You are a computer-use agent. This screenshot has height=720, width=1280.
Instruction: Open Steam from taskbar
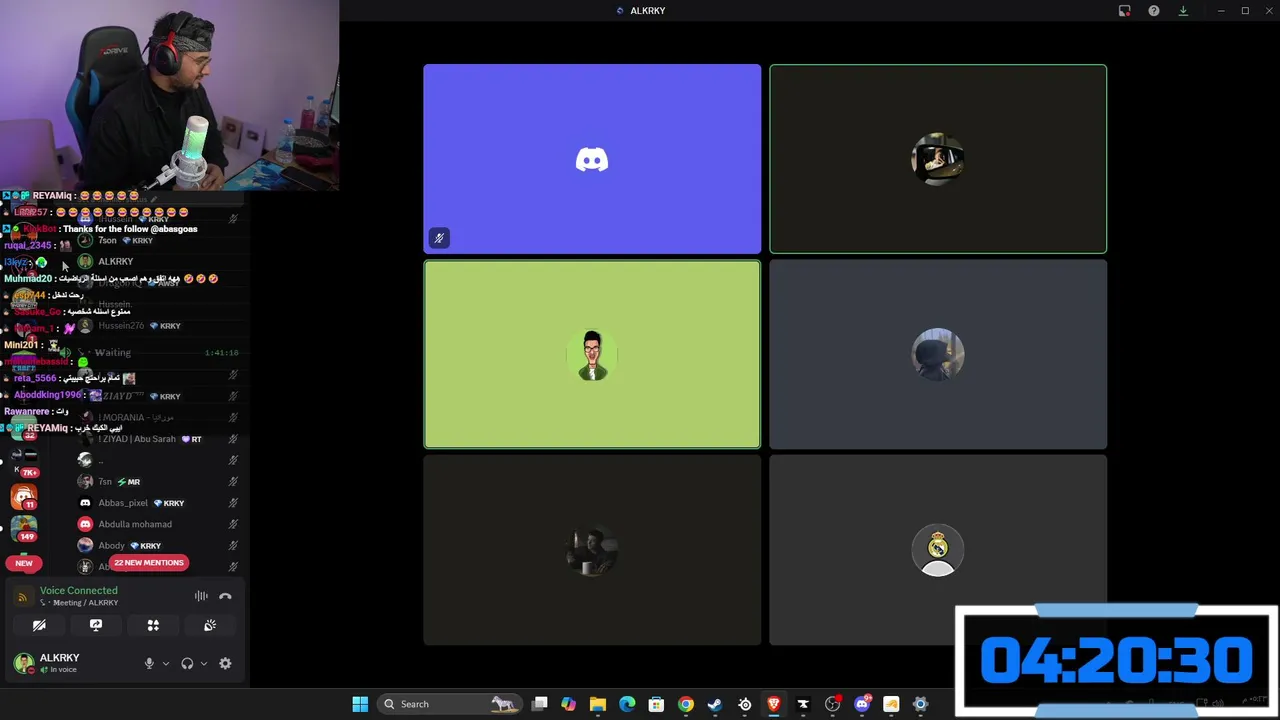click(715, 704)
